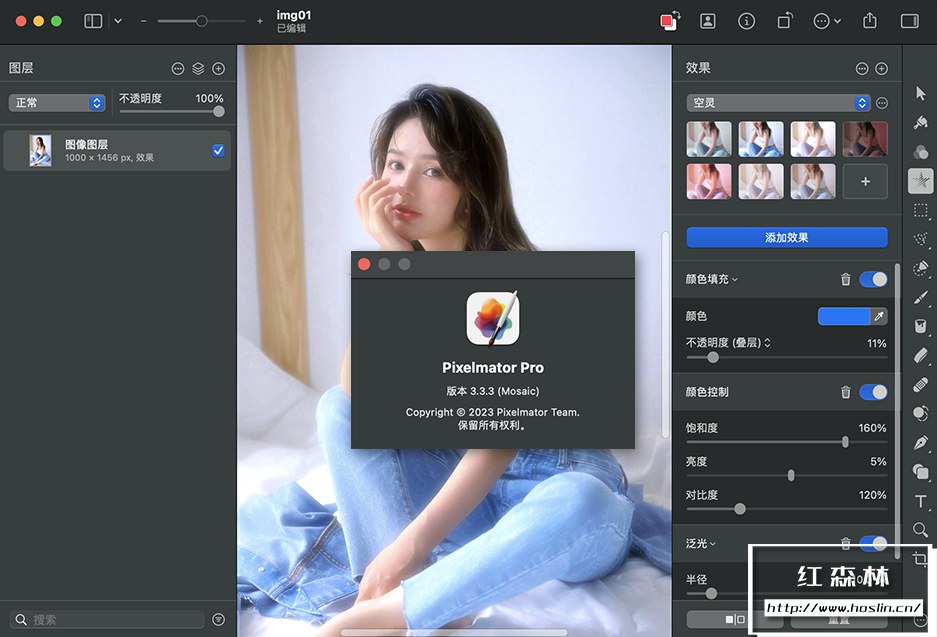The width and height of the screenshot is (937, 637).
Task: Select the Rectangular Selection tool
Action: point(920,210)
